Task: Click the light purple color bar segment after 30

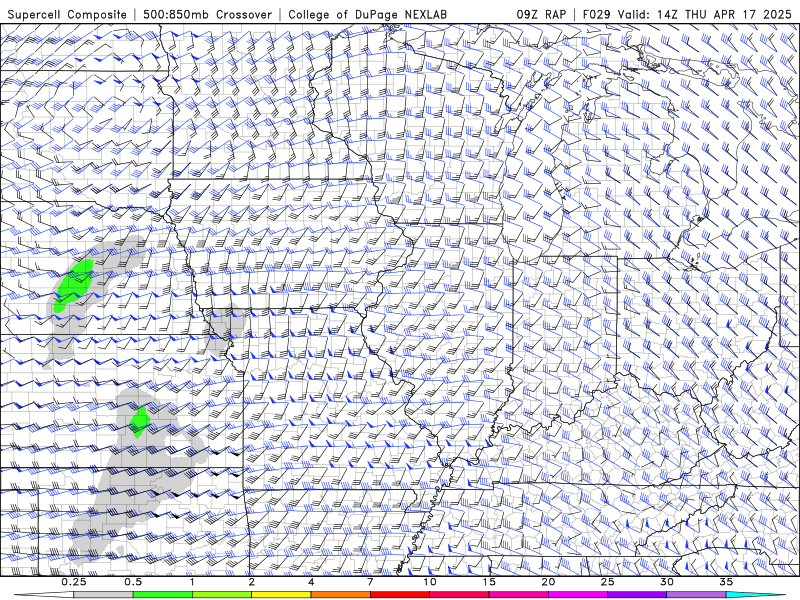Action: [696, 595]
